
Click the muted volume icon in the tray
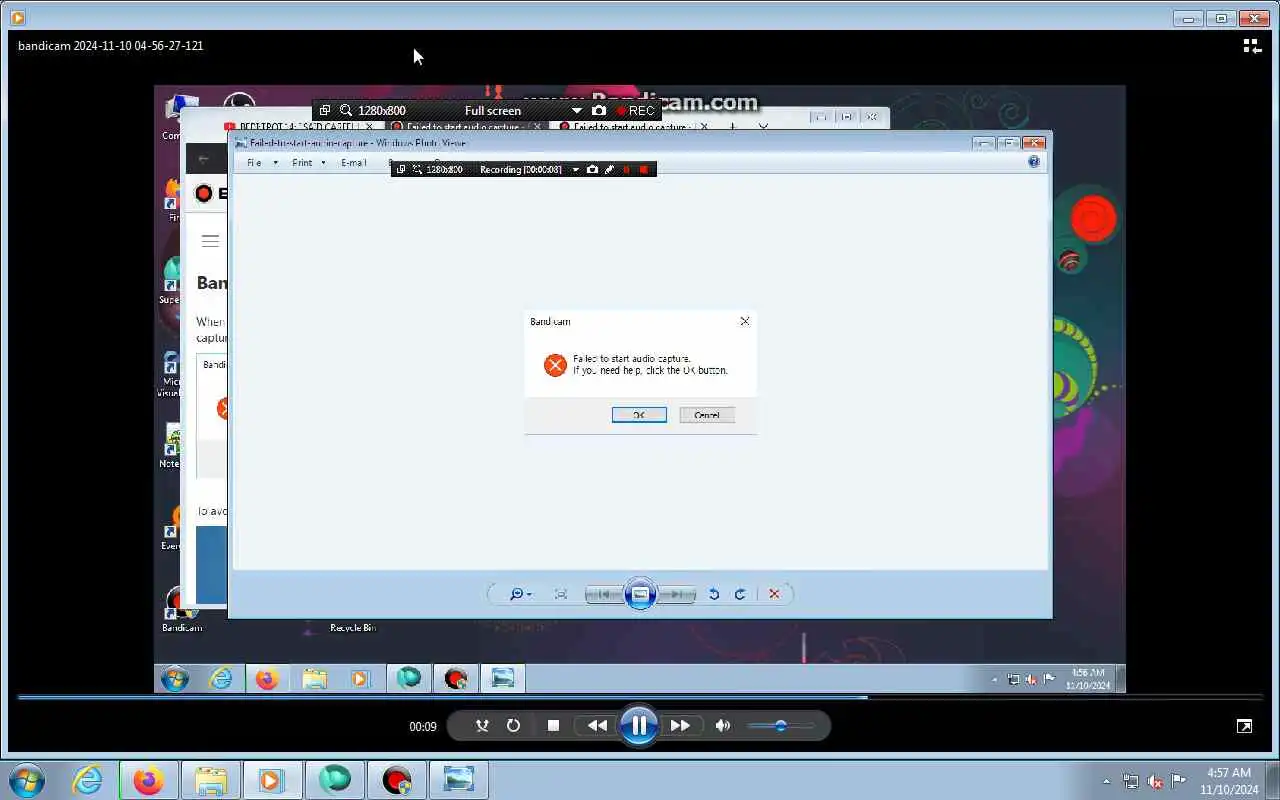point(1155,781)
